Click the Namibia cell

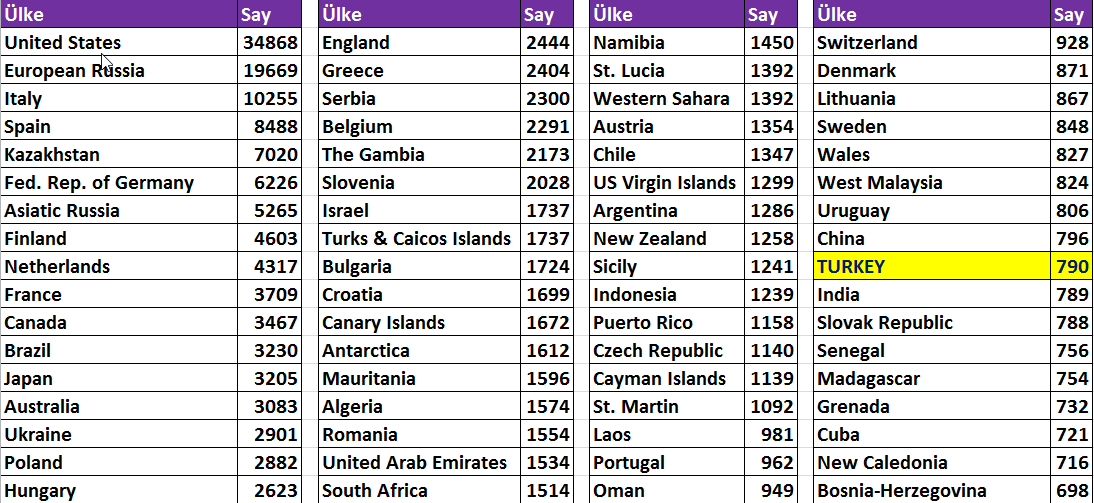[667, 42]
